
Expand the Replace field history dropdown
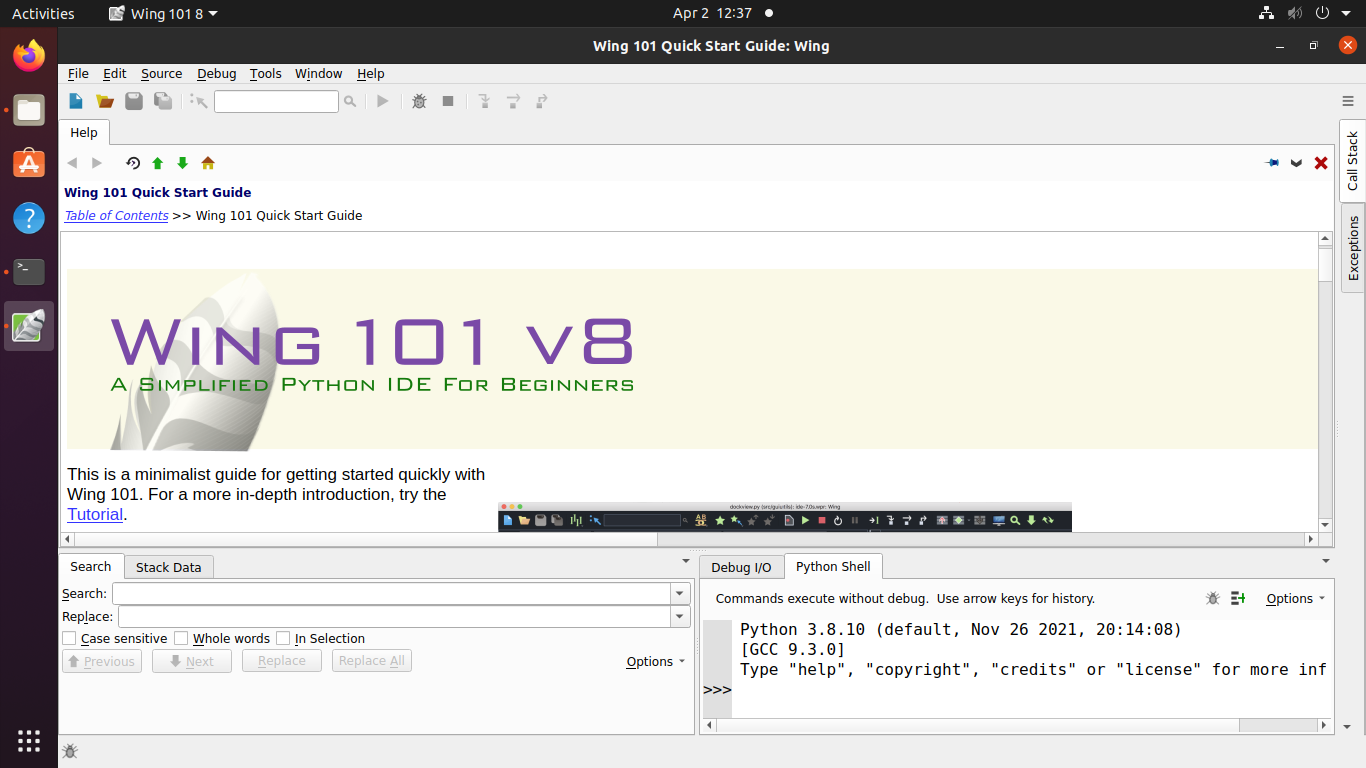681,617
